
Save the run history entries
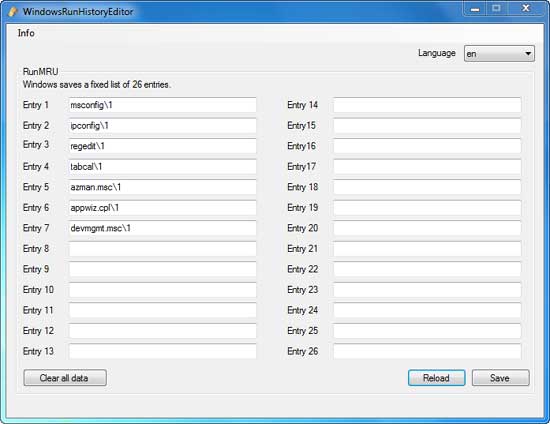tap(500, 378)
